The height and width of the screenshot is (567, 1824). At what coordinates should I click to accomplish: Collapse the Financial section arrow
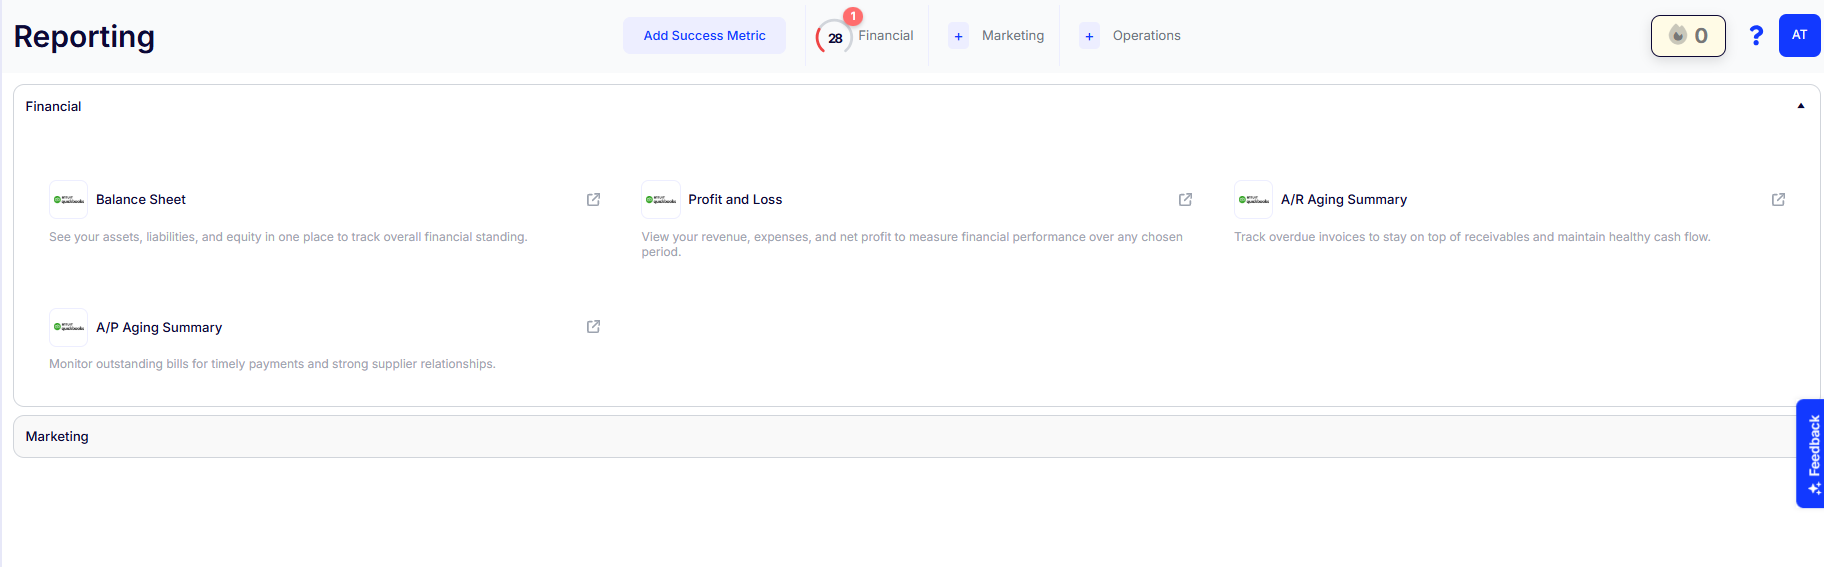(1800, 106)
